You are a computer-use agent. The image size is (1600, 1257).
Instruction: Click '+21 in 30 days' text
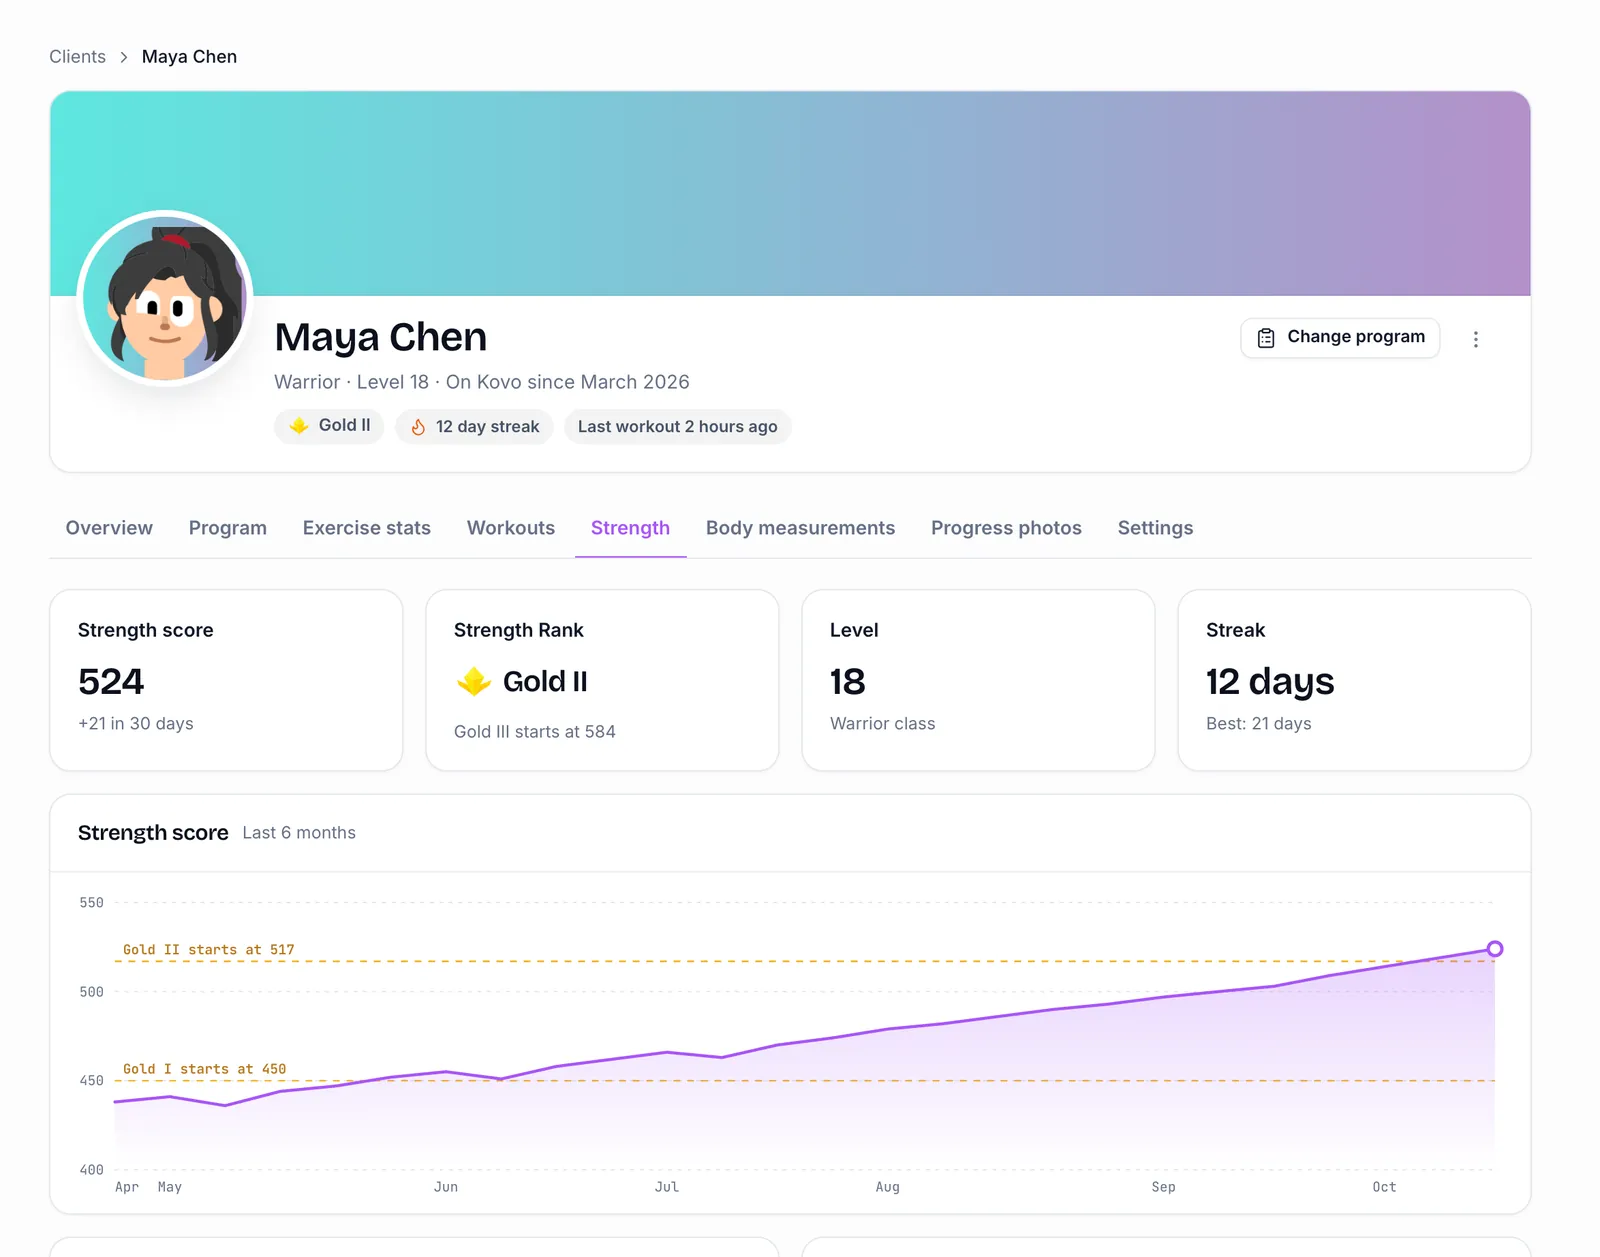[136, 724]
